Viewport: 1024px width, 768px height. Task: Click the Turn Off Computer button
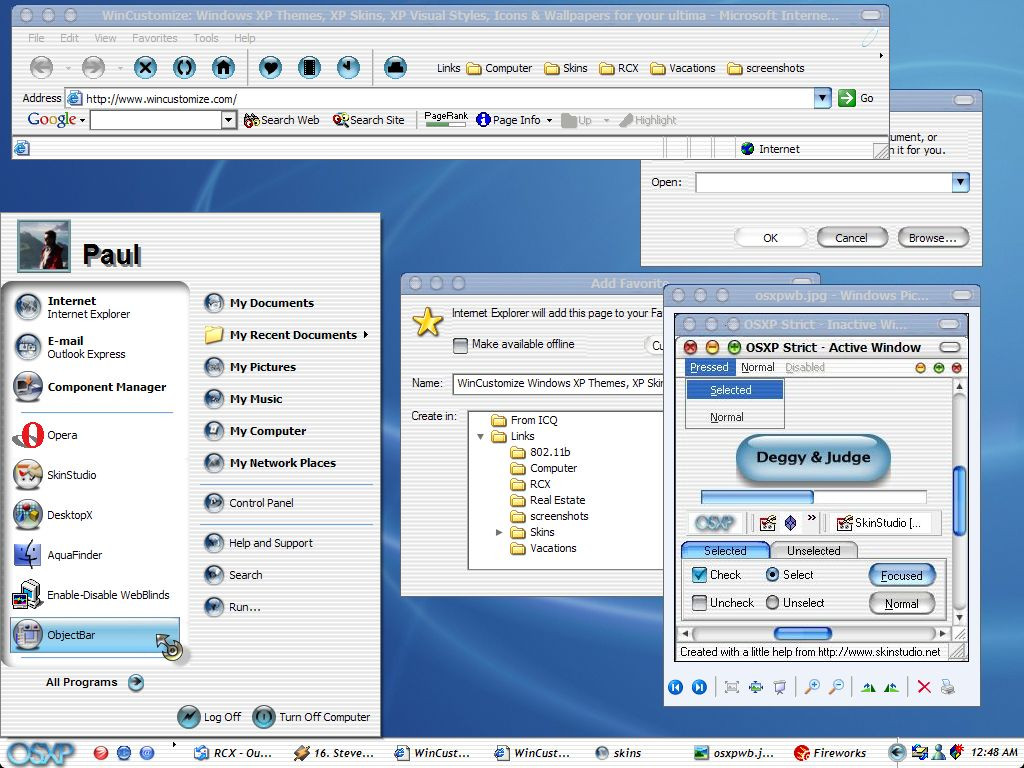pos(312,717)
